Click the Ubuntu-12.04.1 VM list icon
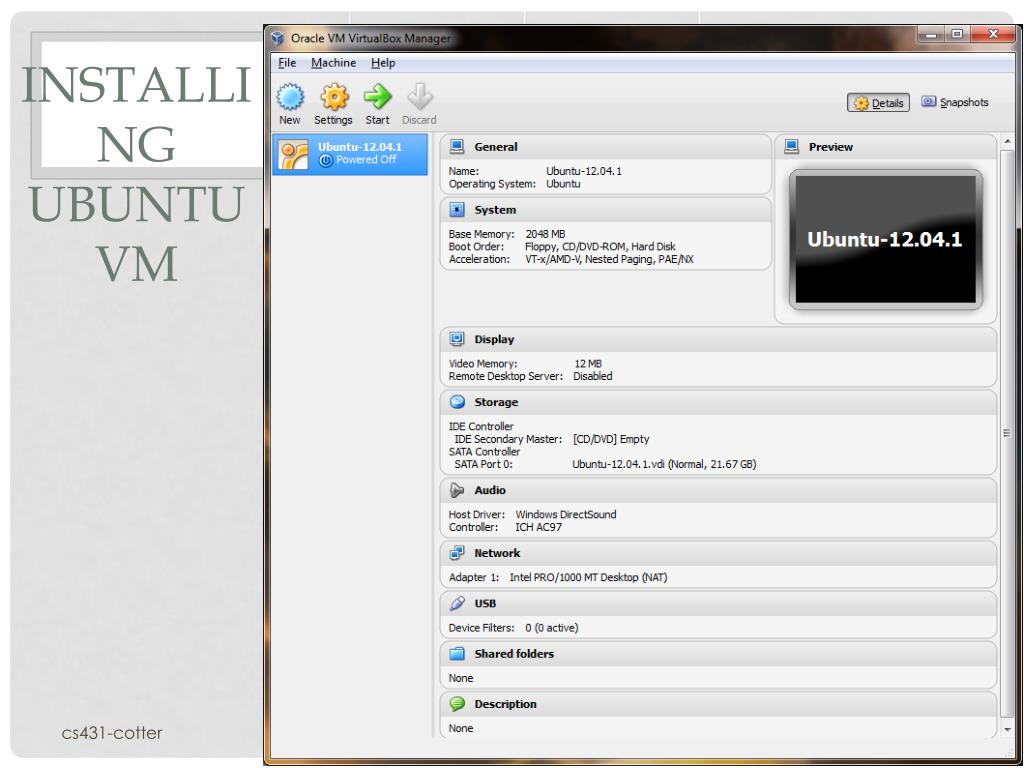 coord(293,155)
